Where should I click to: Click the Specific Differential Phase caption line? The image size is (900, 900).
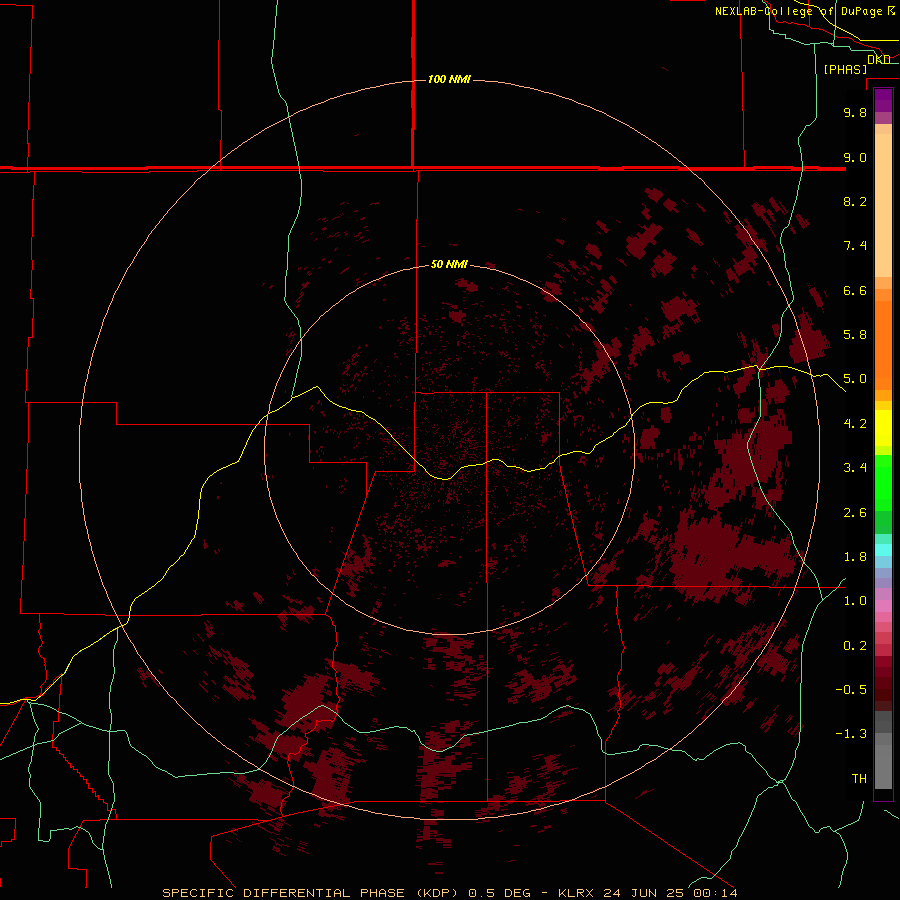(449, 893)
